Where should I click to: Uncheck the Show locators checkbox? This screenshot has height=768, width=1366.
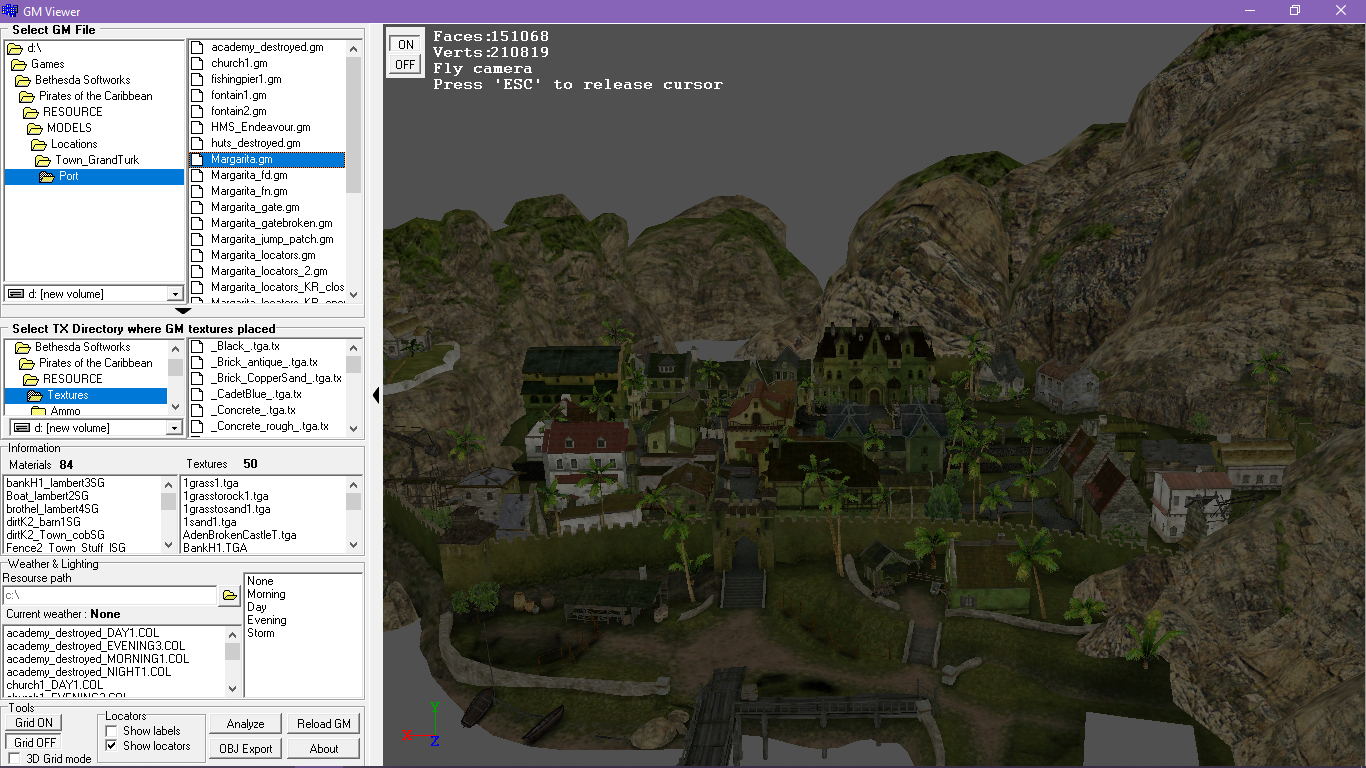112,746
